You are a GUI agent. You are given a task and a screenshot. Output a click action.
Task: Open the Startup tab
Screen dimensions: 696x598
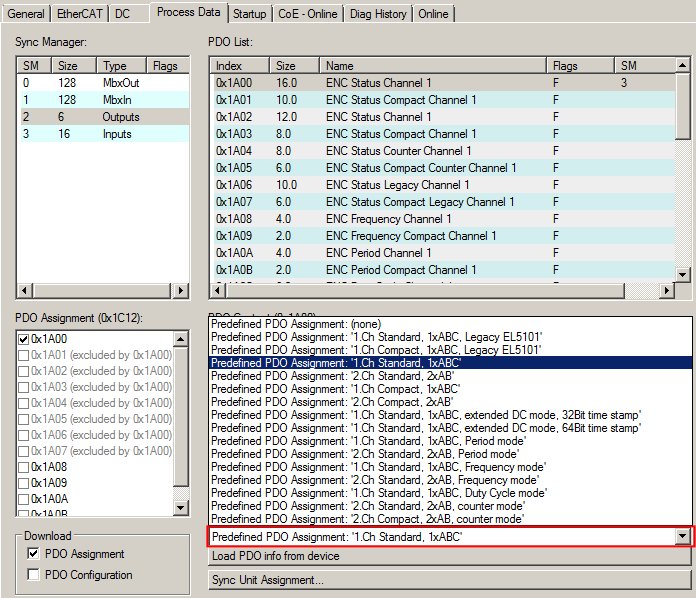(249, 14)
